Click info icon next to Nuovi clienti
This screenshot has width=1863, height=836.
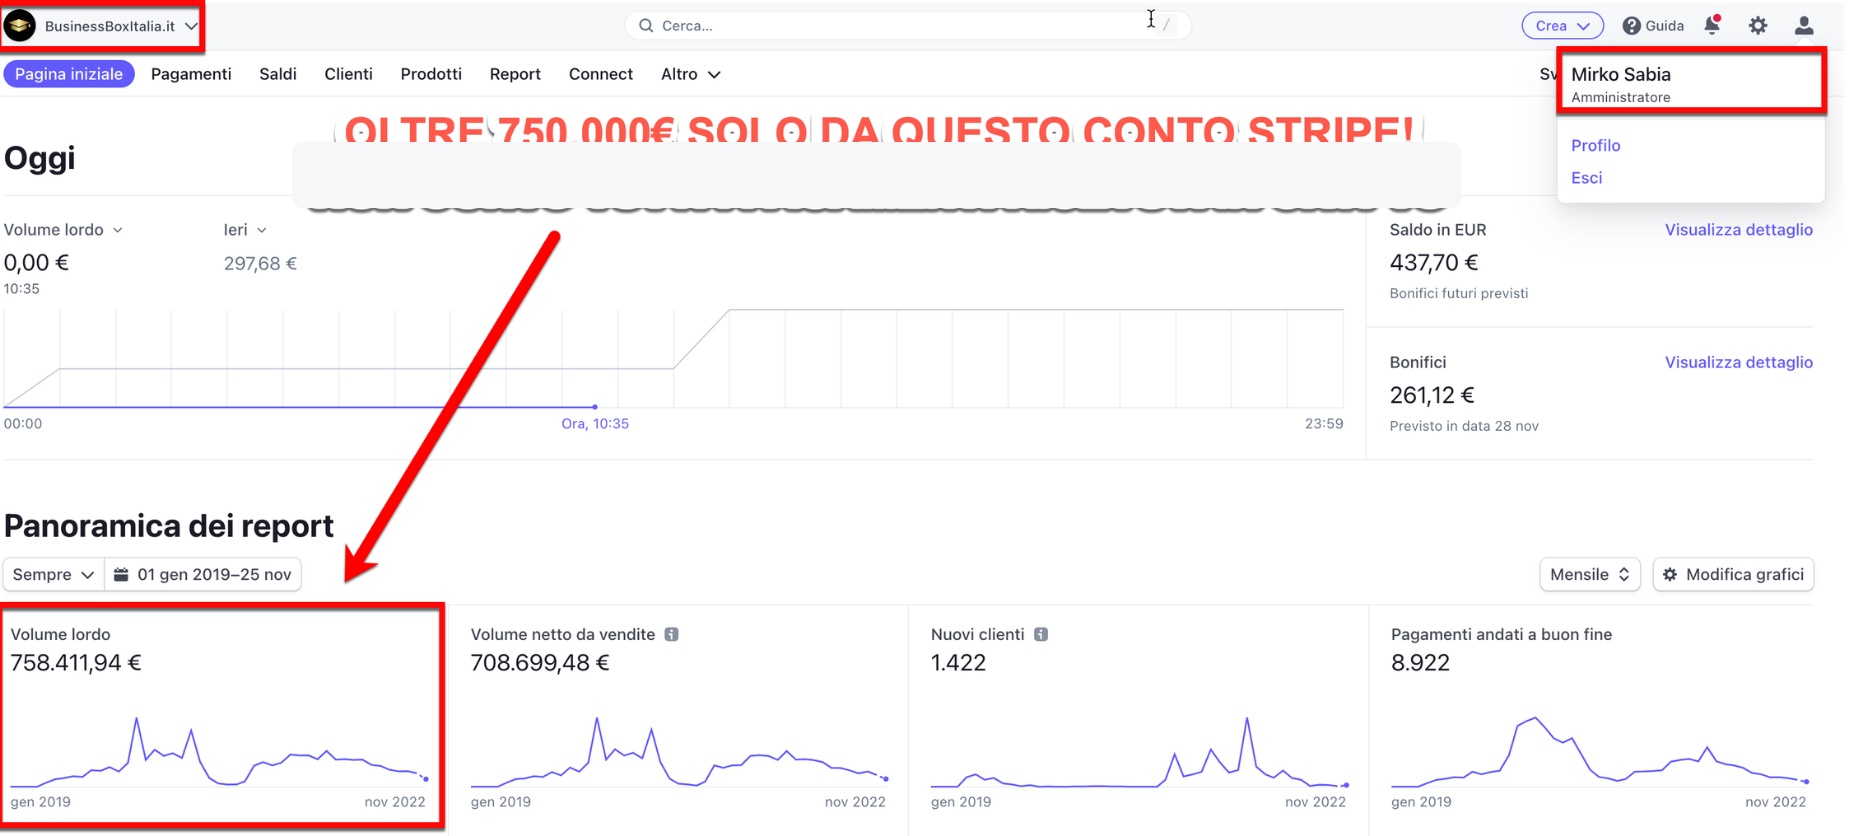[1041, 634]
